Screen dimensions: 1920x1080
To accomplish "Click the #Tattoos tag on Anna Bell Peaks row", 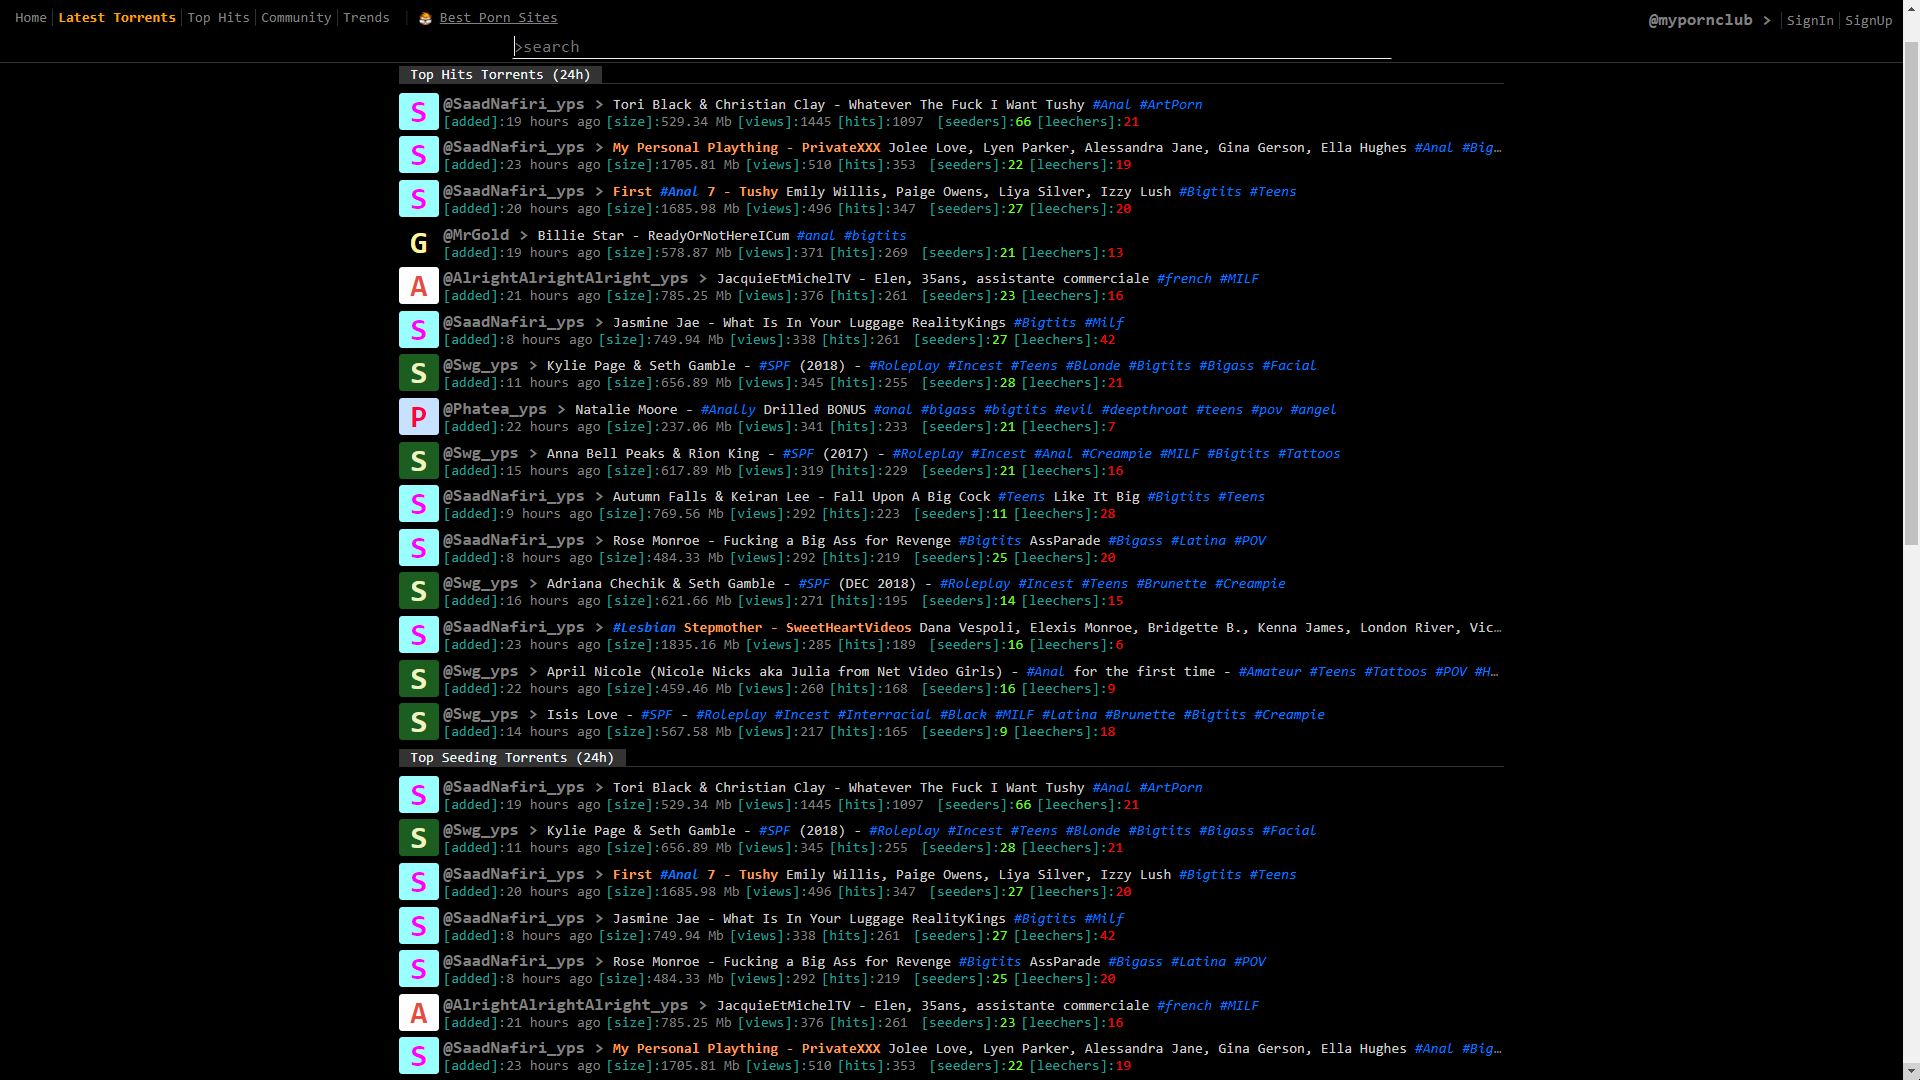I will tap(1309, 454).
